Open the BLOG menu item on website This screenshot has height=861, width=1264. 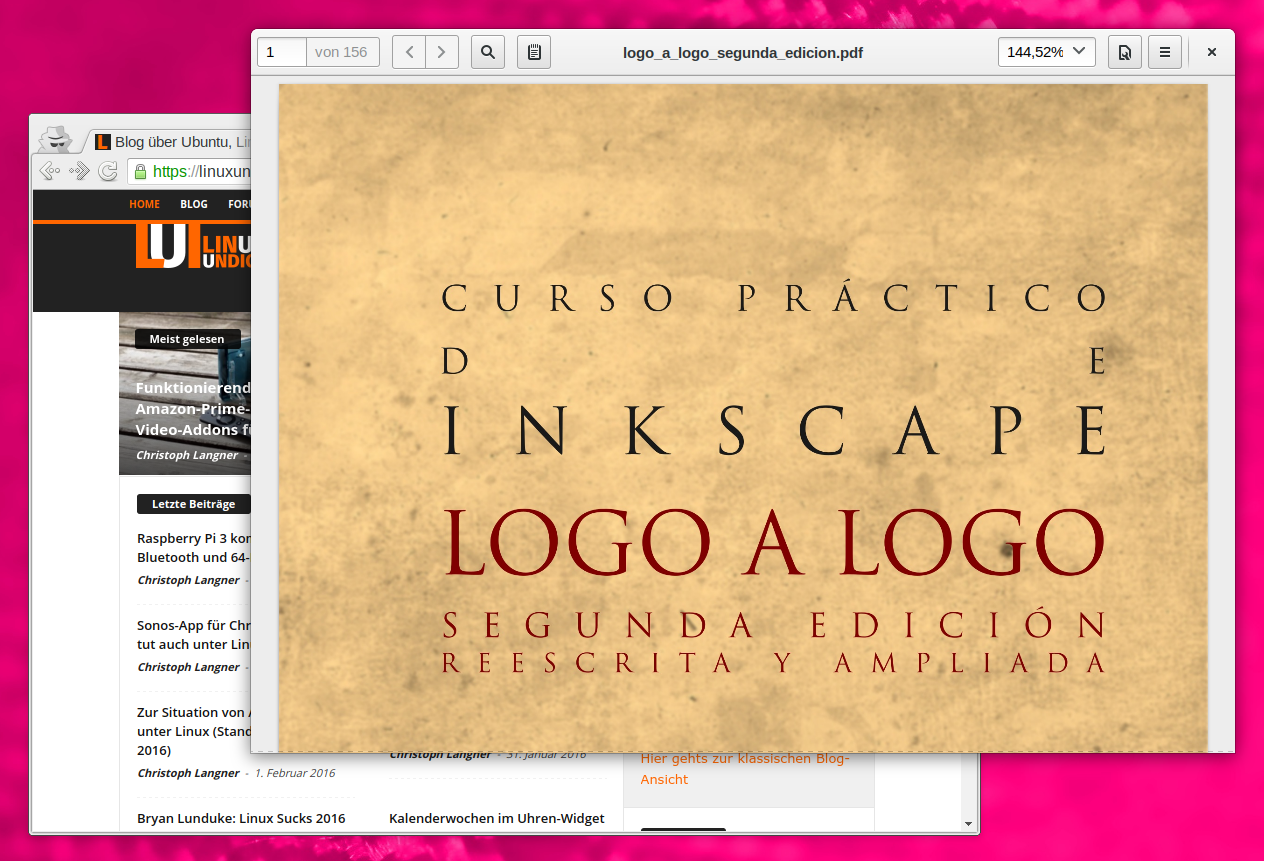194,204
